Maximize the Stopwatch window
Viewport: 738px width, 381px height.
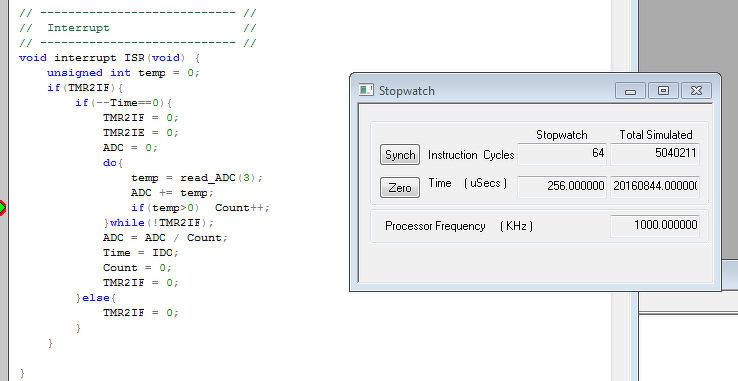[x=663, y=90]
